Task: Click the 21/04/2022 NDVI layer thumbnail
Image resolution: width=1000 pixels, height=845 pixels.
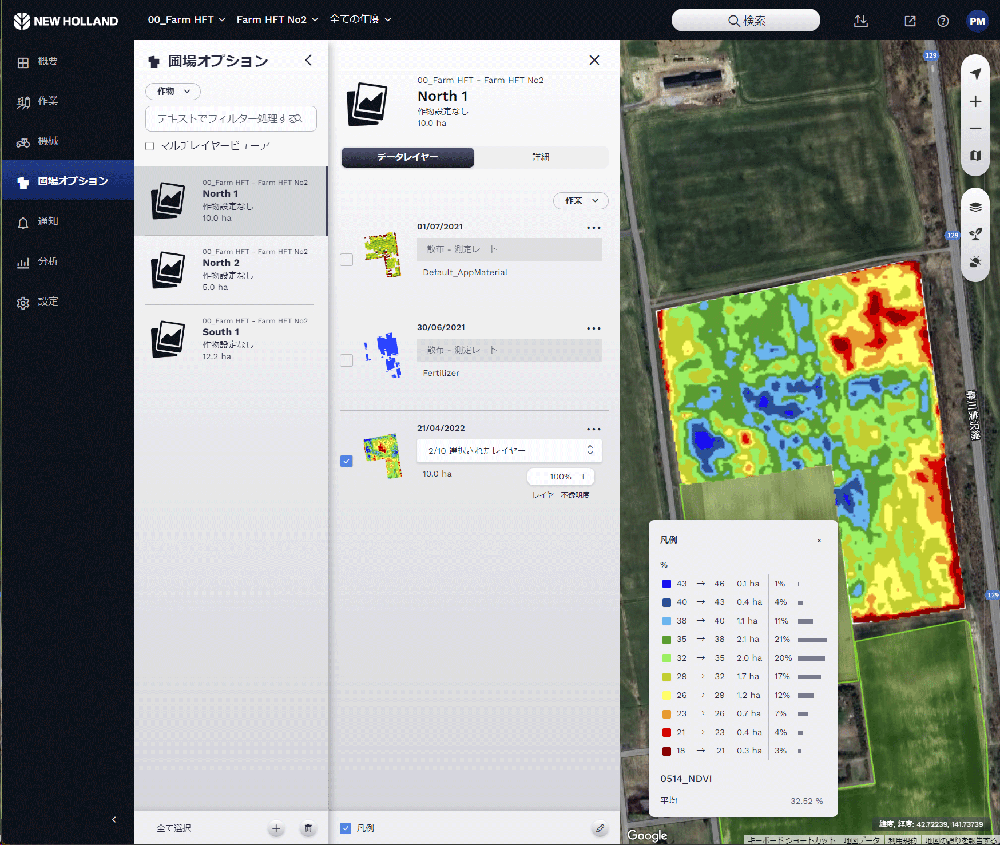Action: (x=383, y=456)
